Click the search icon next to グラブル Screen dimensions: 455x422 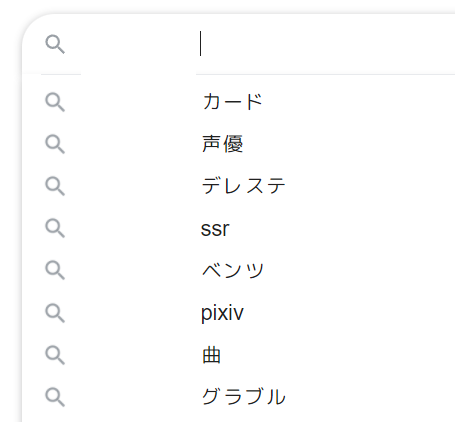pos(55,397)
